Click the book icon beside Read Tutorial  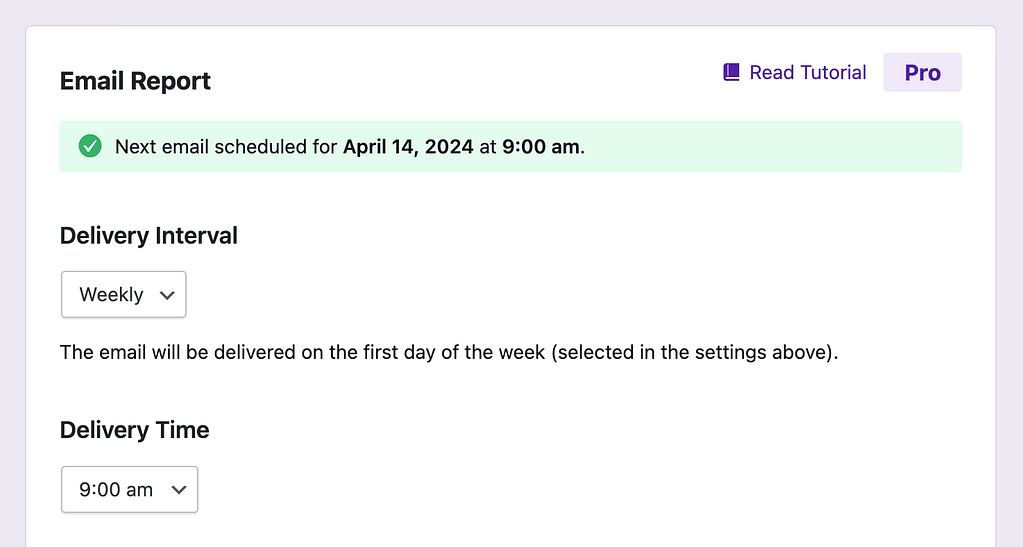point(731,72)
